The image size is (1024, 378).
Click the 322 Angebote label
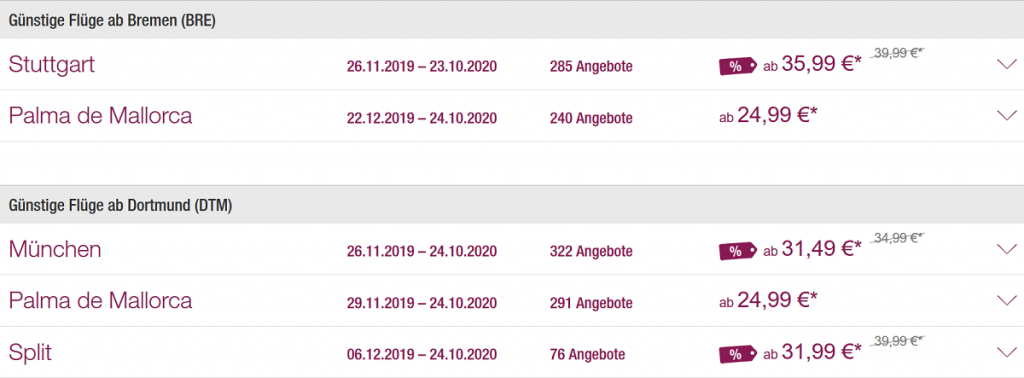(591, 251)
